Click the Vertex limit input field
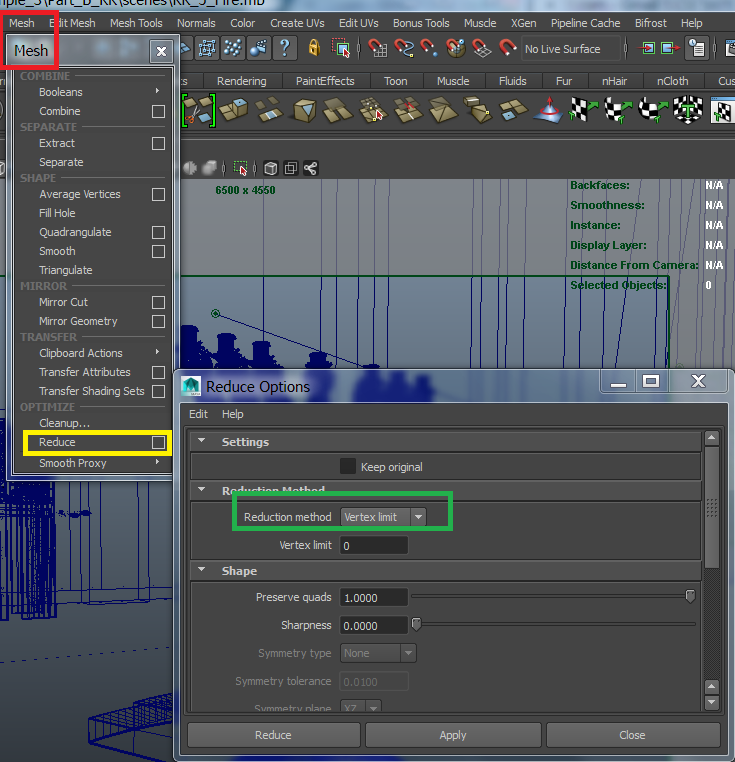 click(373, 546)
